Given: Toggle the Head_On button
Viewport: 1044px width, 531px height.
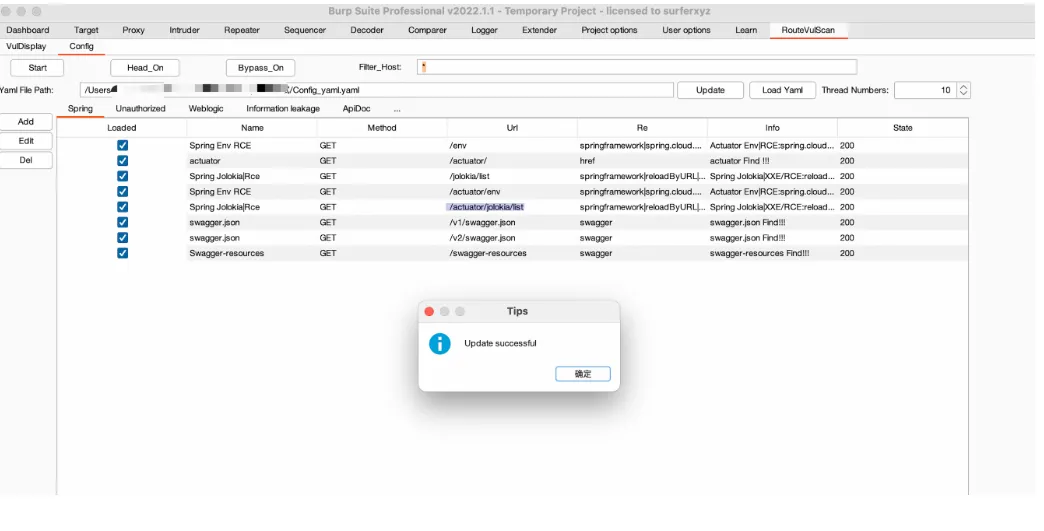Looking at the screenshot, I should click(145, 68).
